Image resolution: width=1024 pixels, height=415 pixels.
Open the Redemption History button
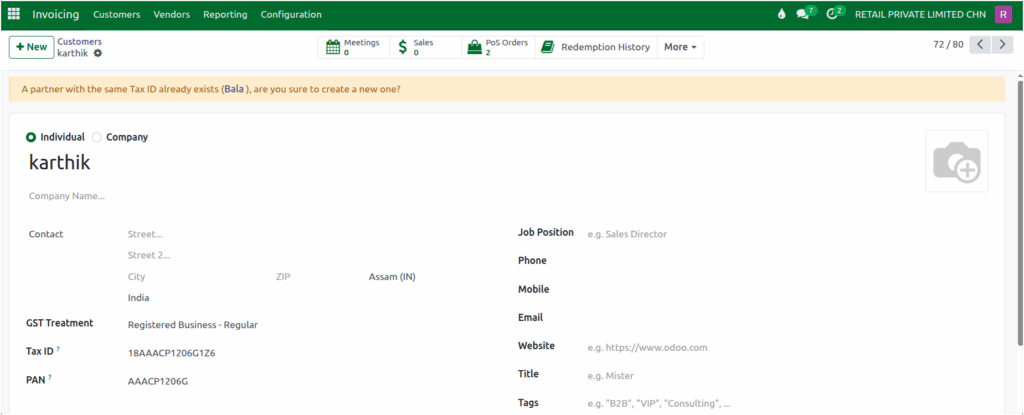[x=596, y=47]
